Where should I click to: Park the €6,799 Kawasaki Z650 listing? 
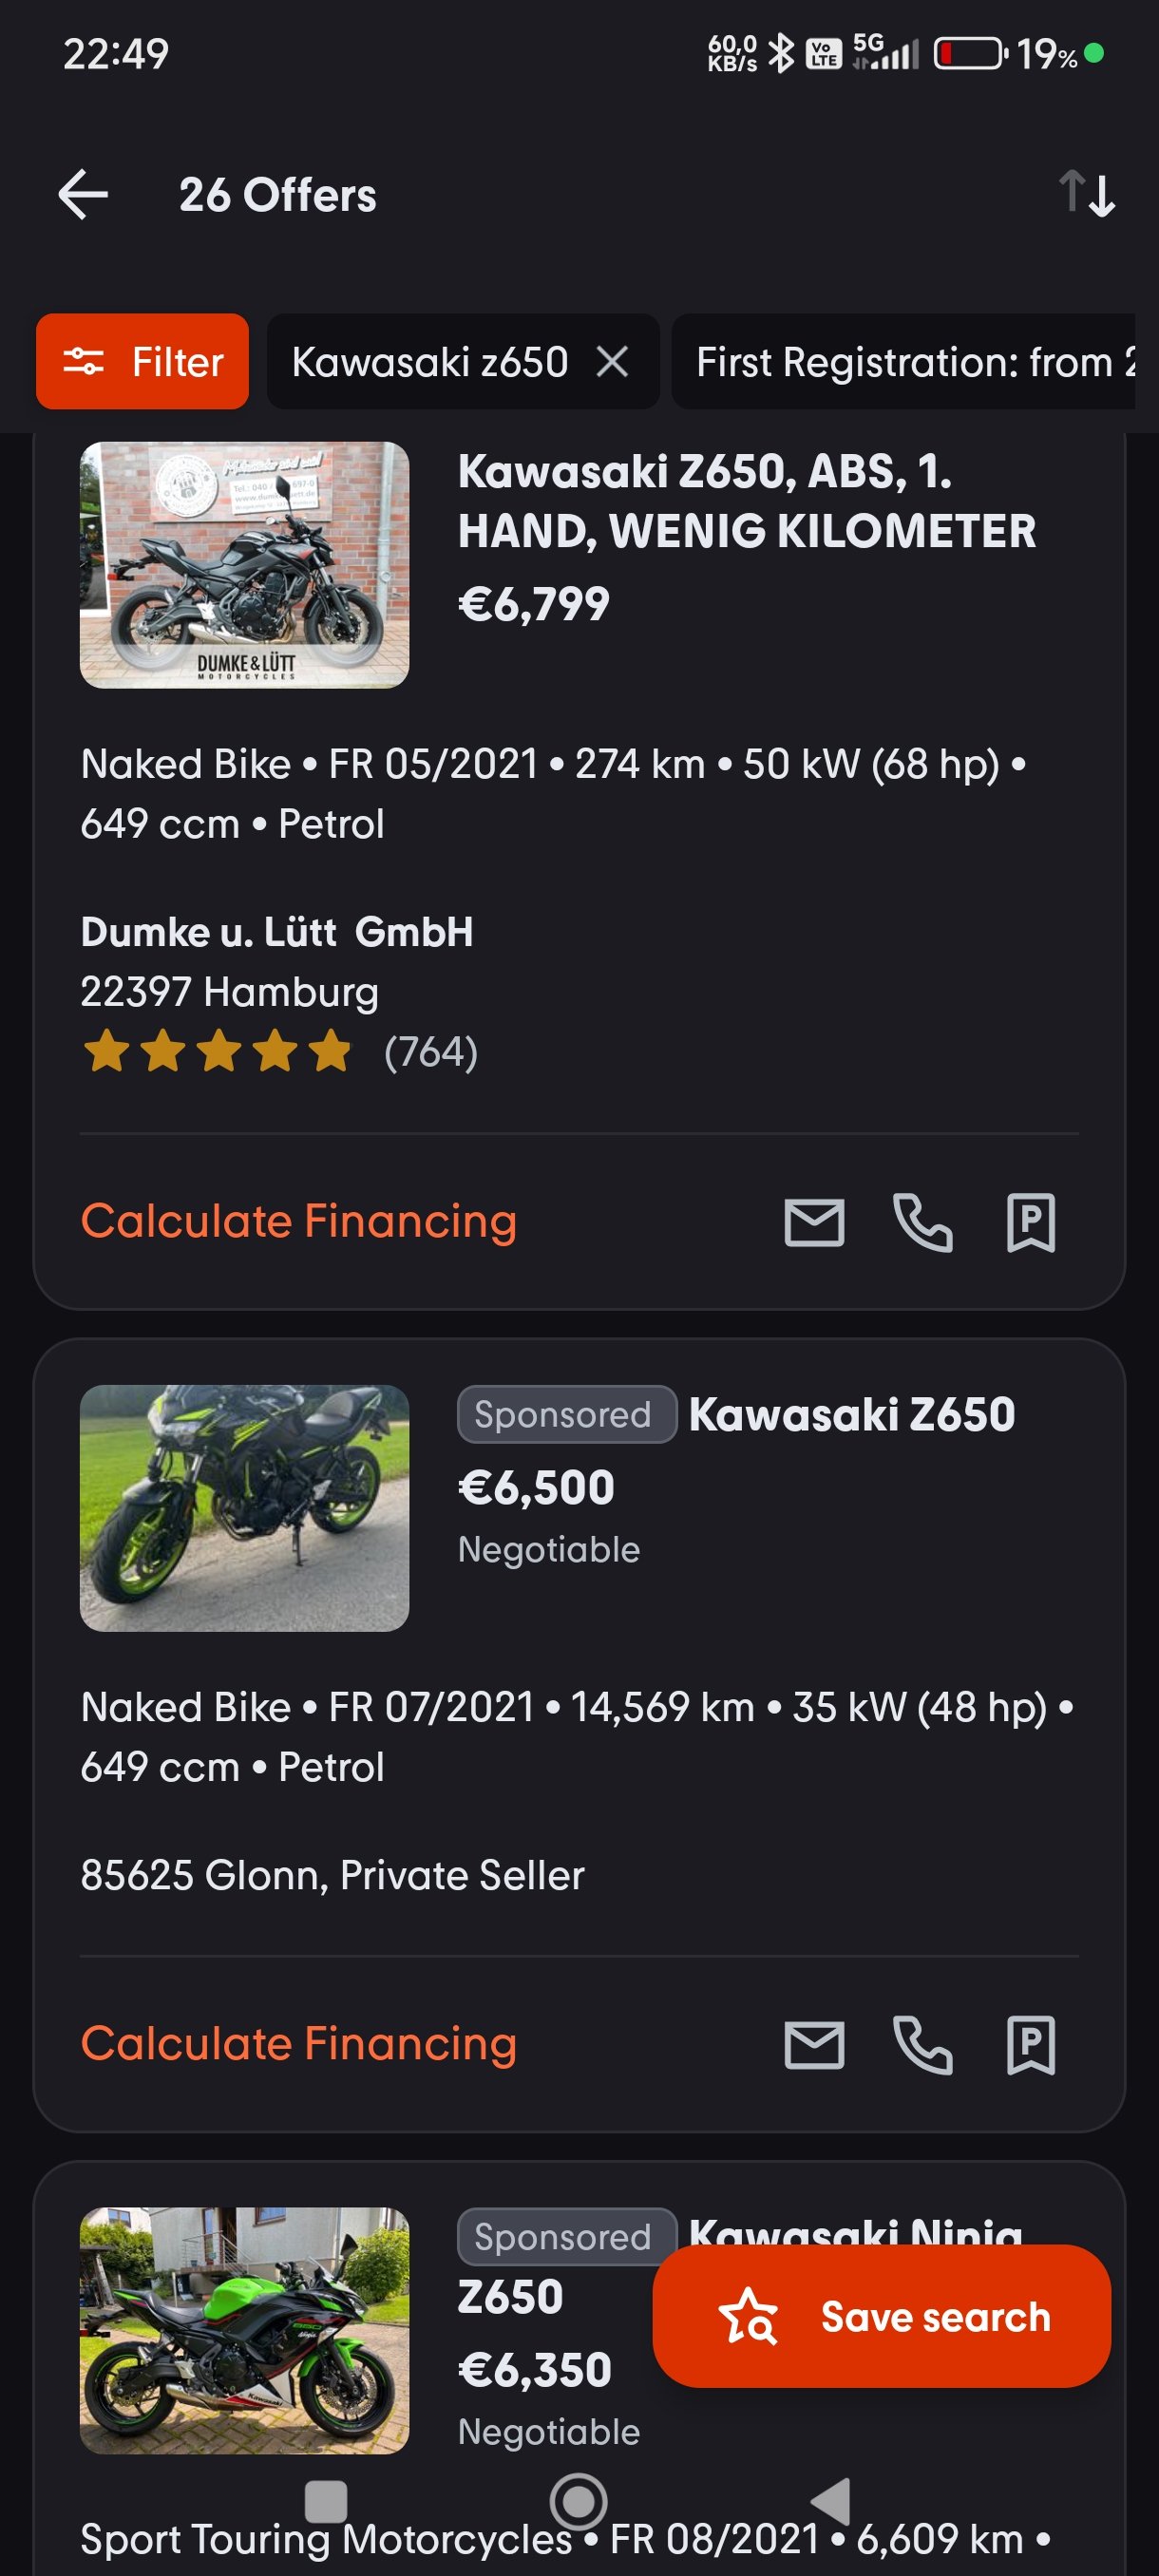[1031, 1222]
